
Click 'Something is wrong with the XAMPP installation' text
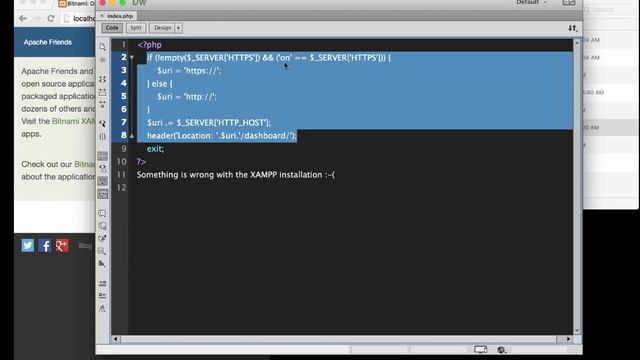(x=229, y=175)
